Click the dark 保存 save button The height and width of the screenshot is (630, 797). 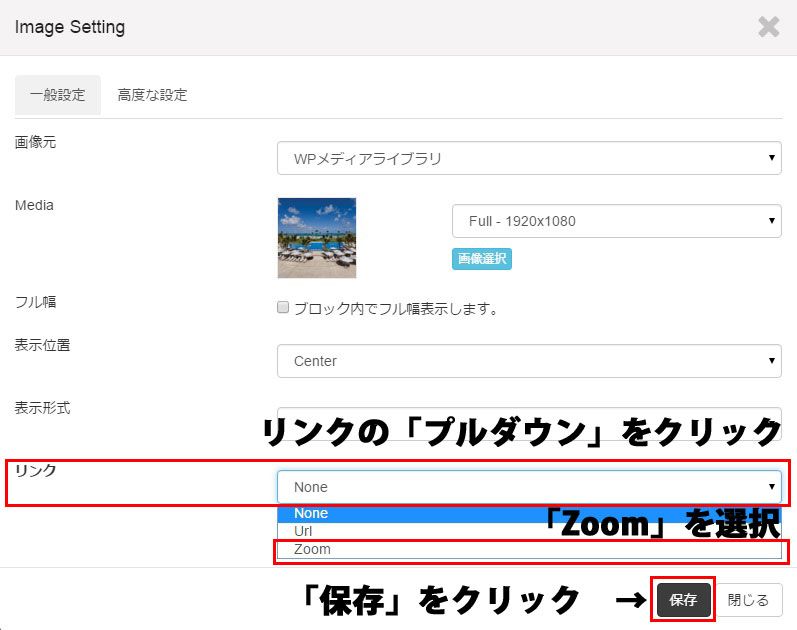coord(683,600)
